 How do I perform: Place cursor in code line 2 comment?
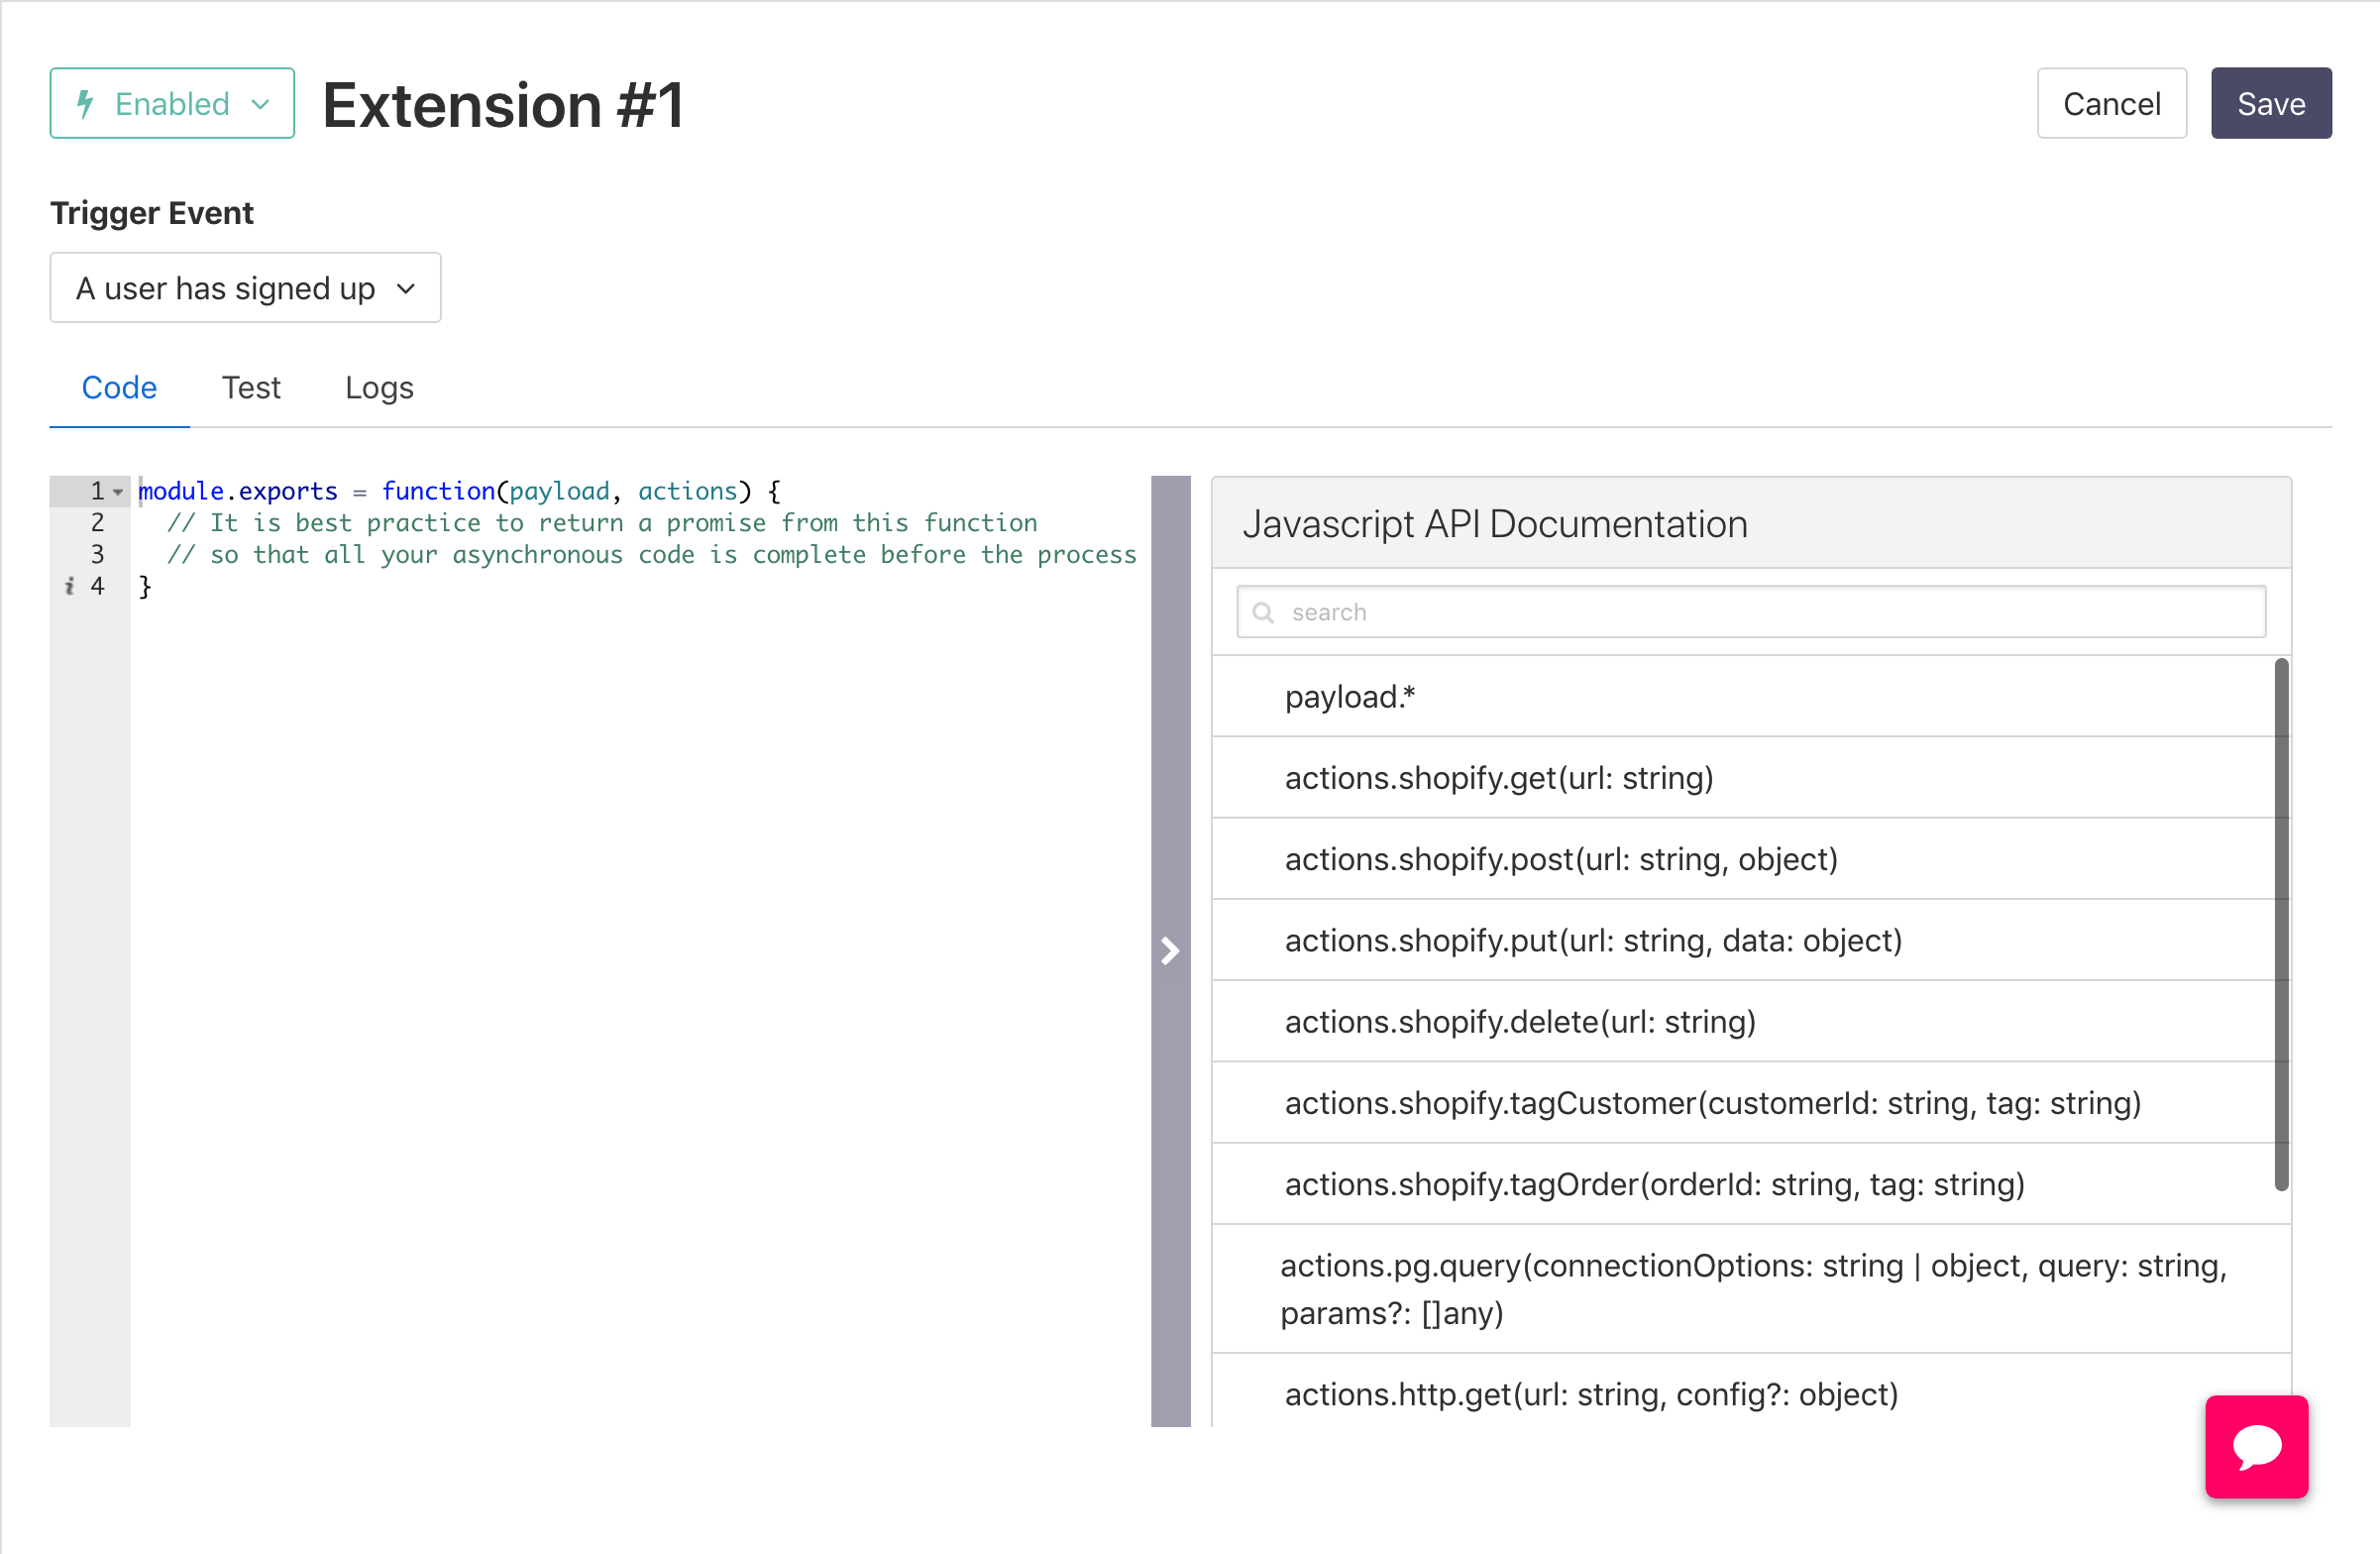[x=602, y=522]
